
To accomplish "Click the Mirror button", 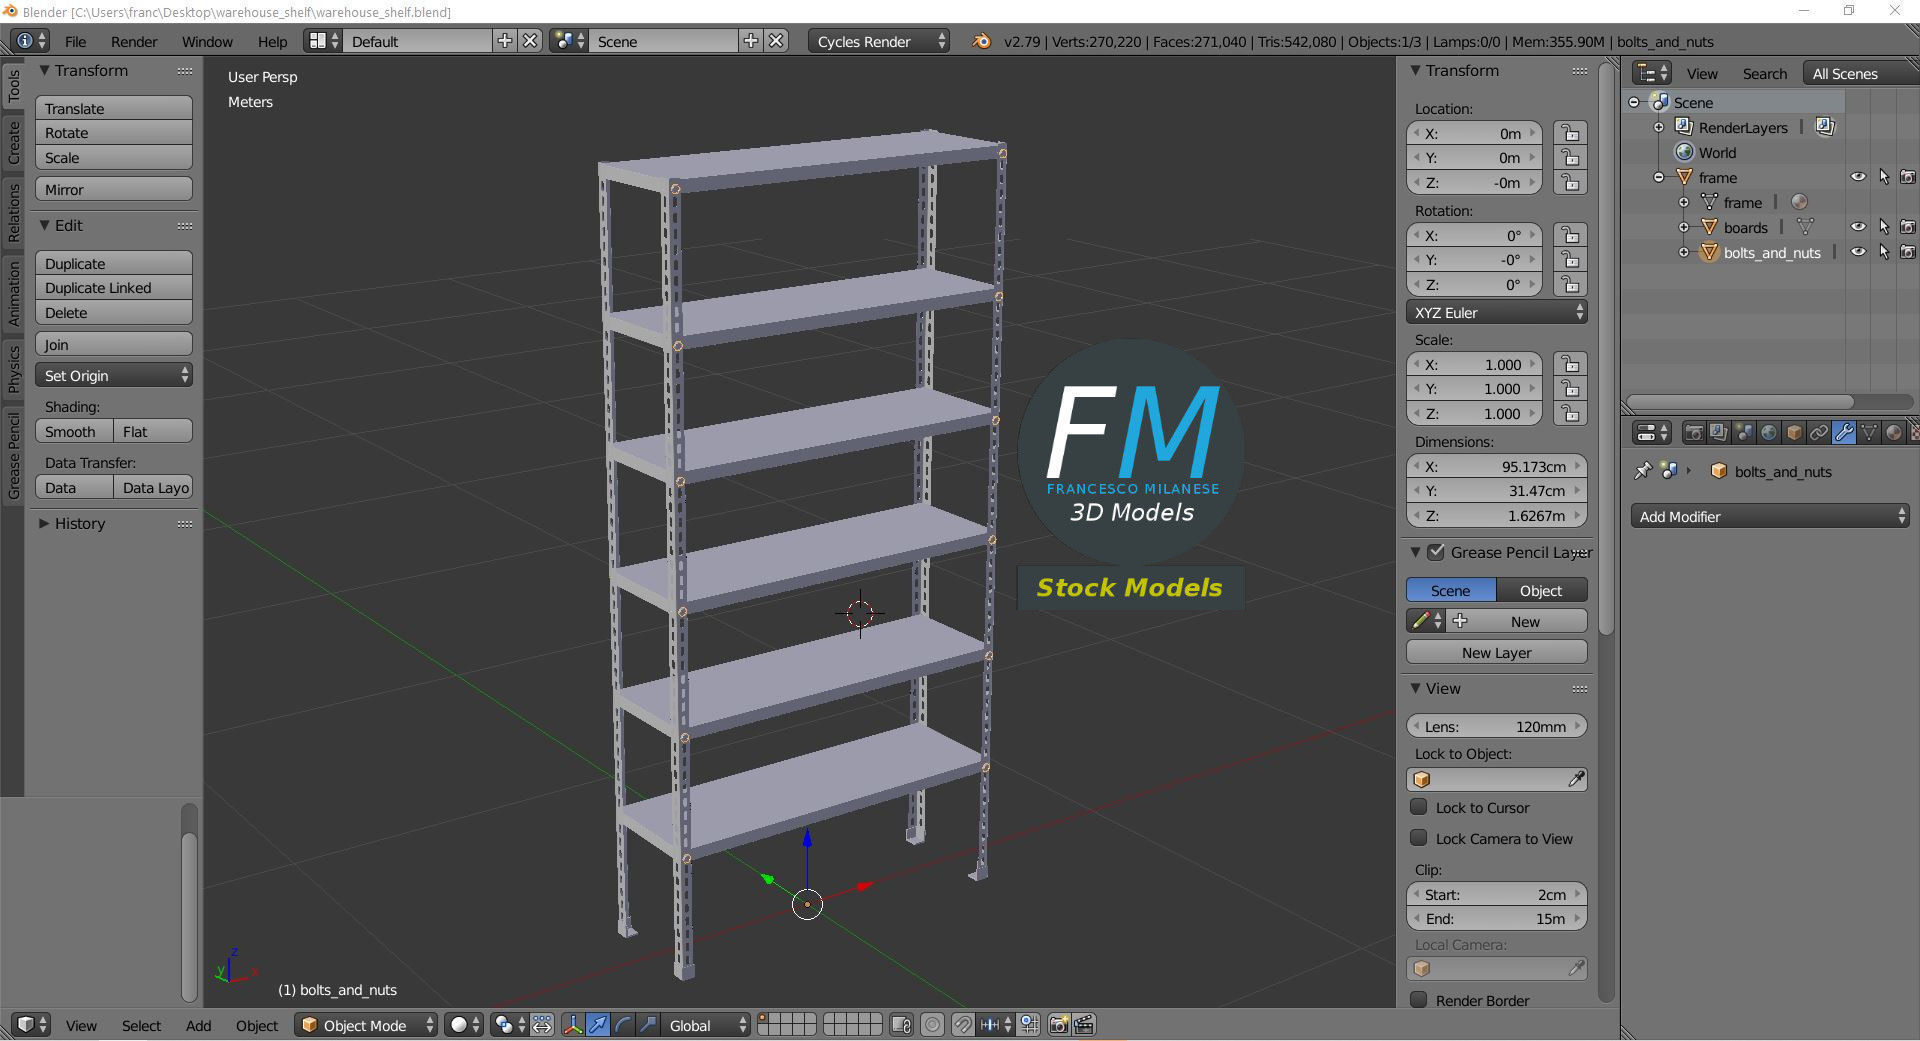I will [114, 189].
